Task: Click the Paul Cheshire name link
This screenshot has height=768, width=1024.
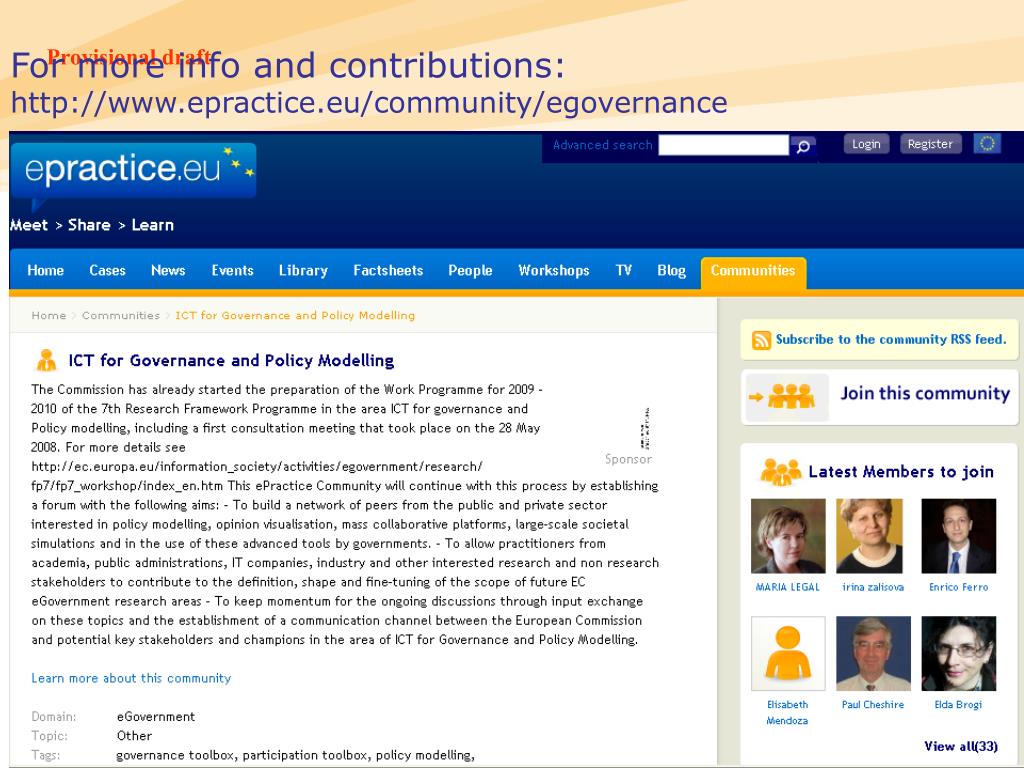Action: point(873,705)
